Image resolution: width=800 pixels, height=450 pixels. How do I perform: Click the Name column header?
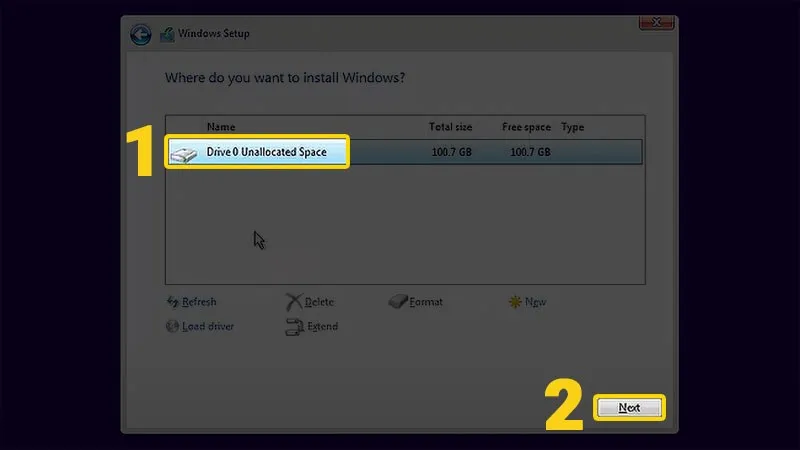[221, 128]
